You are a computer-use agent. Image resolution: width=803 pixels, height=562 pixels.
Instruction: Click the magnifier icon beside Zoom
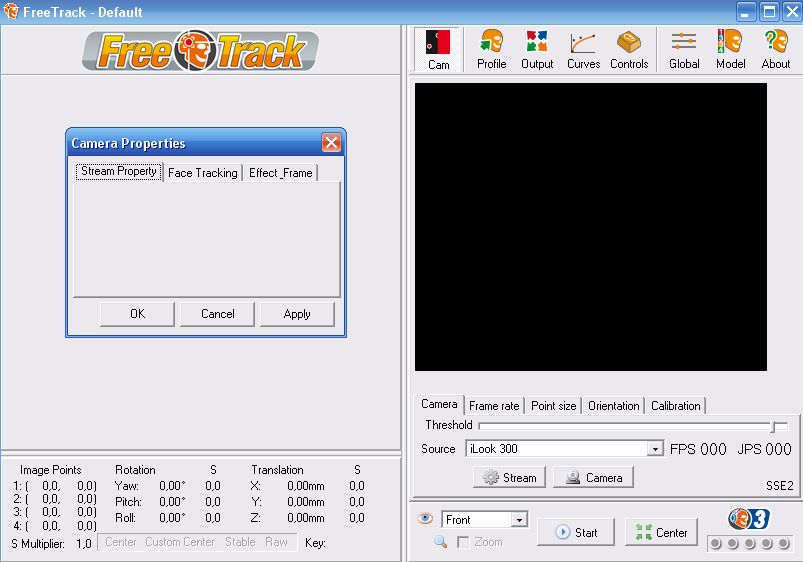(x=440, y=541)
